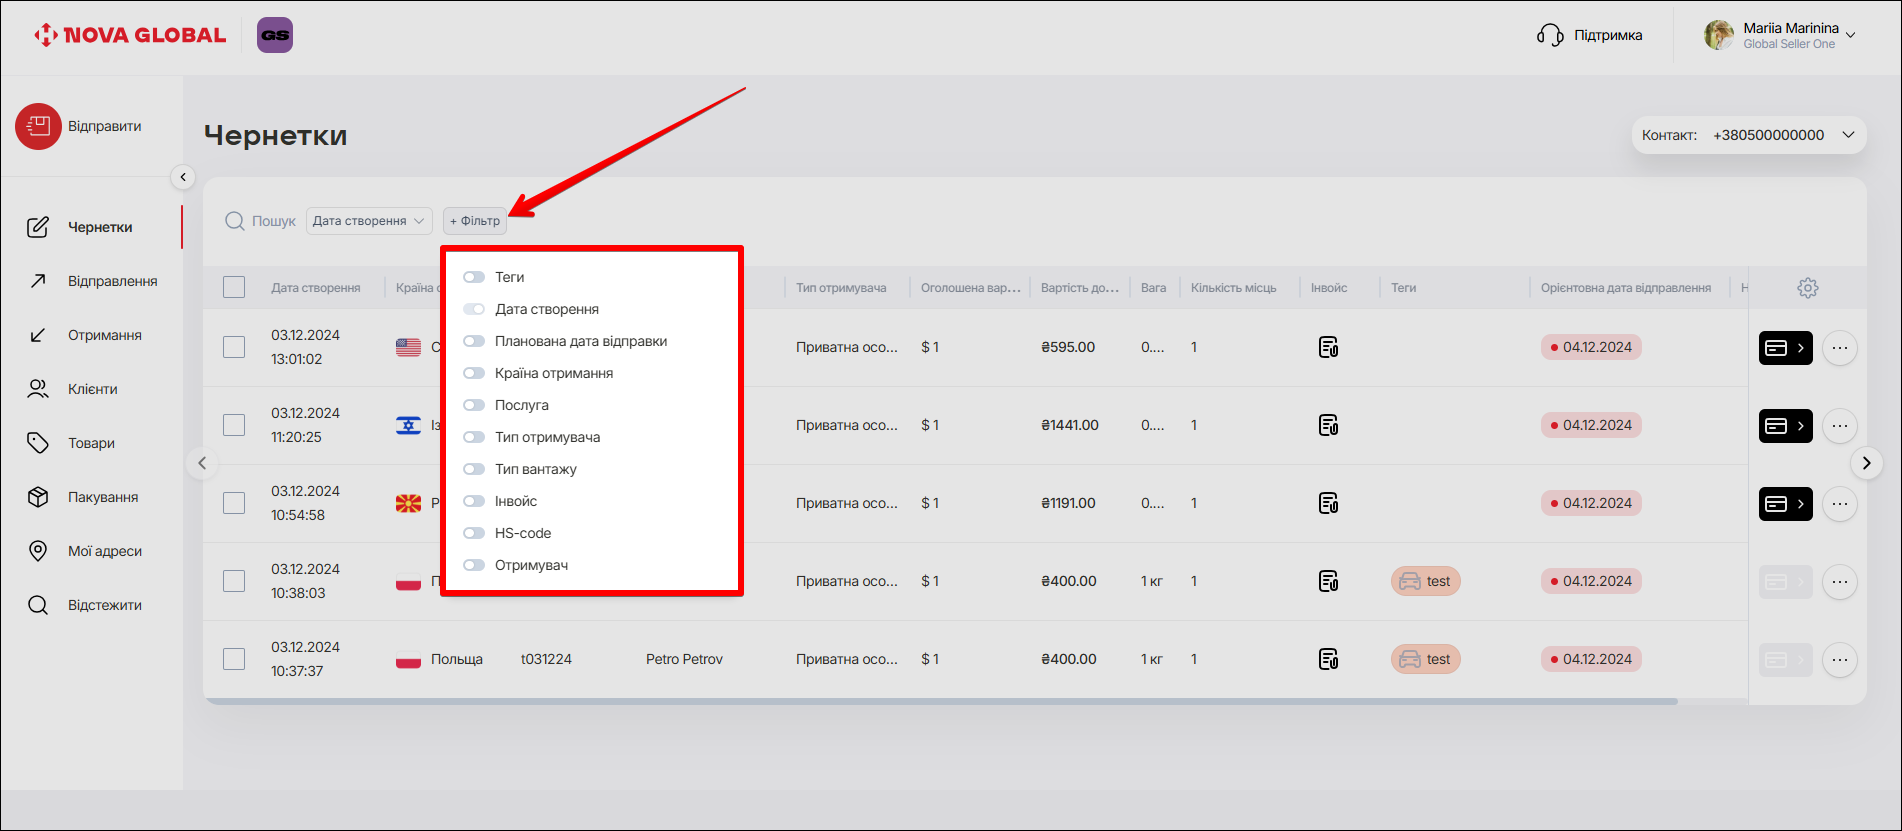Click the test tag in last row
The height and width of the screenshot is (831, 1902).
[x=1425, y=660]
